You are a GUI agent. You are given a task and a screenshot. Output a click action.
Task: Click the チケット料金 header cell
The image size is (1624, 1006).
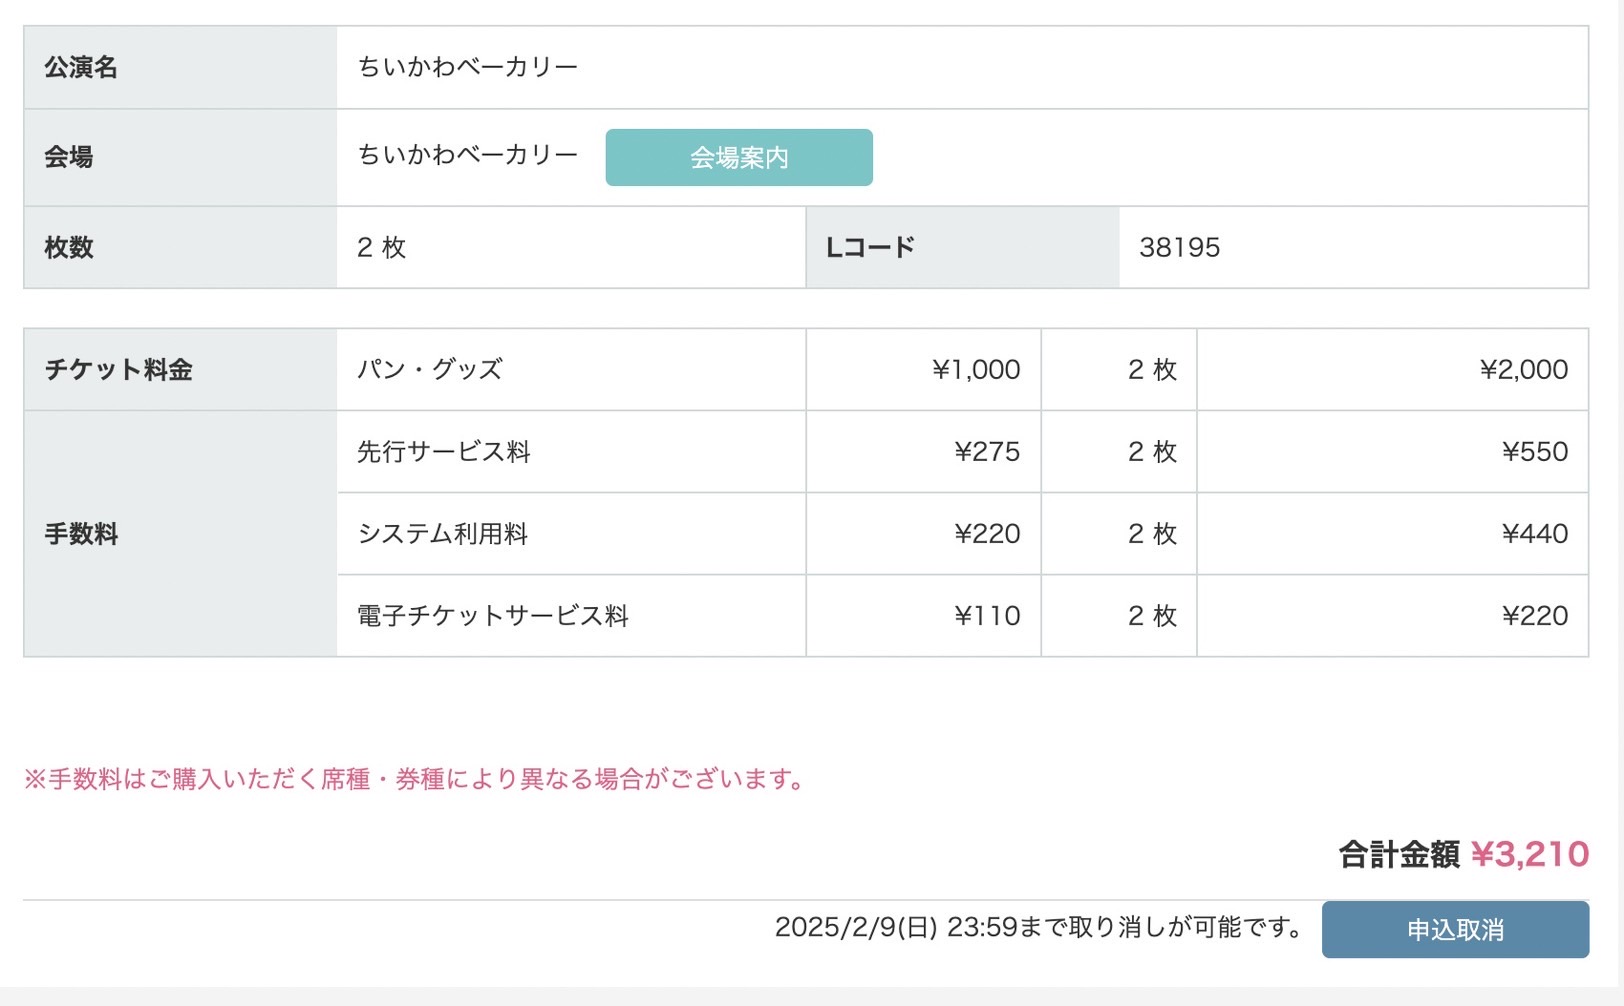click(118, 370)
